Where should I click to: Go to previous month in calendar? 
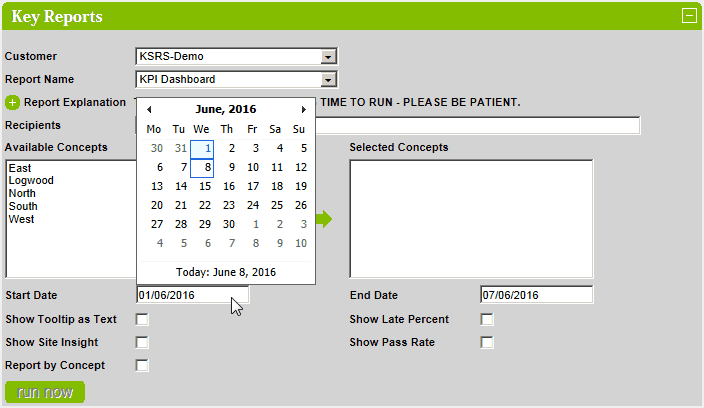149,110
